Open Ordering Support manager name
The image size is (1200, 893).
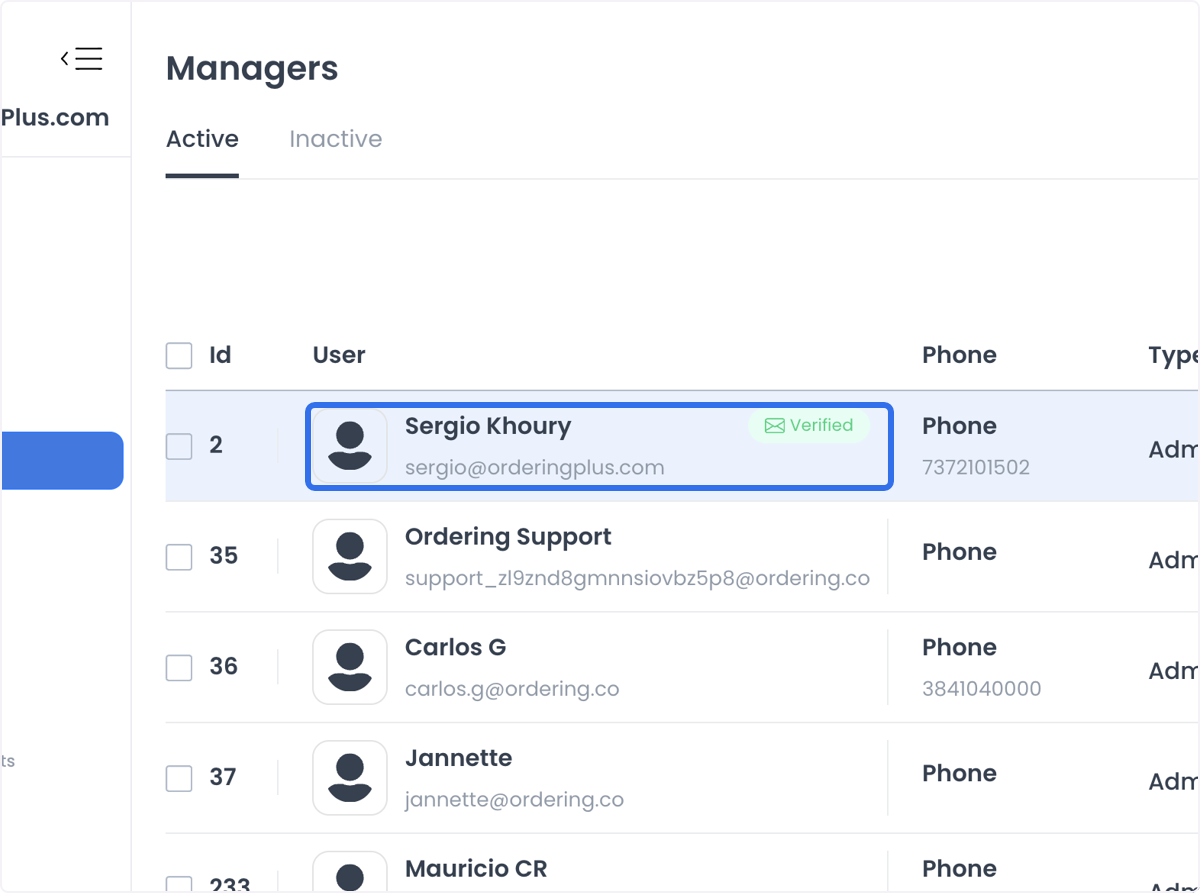tap(508, 537)
